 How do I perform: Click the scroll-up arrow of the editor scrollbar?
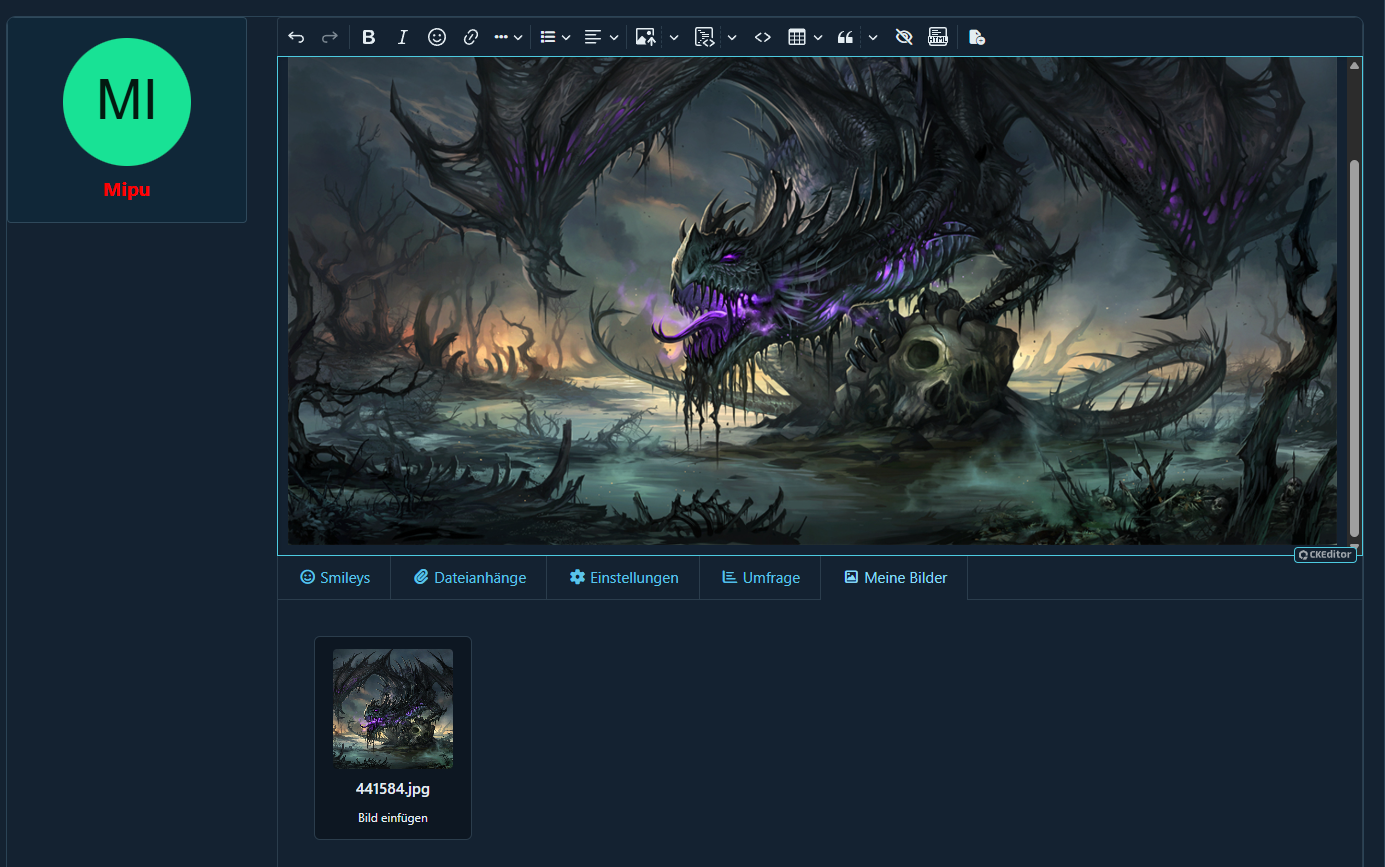pos(1354,66)
